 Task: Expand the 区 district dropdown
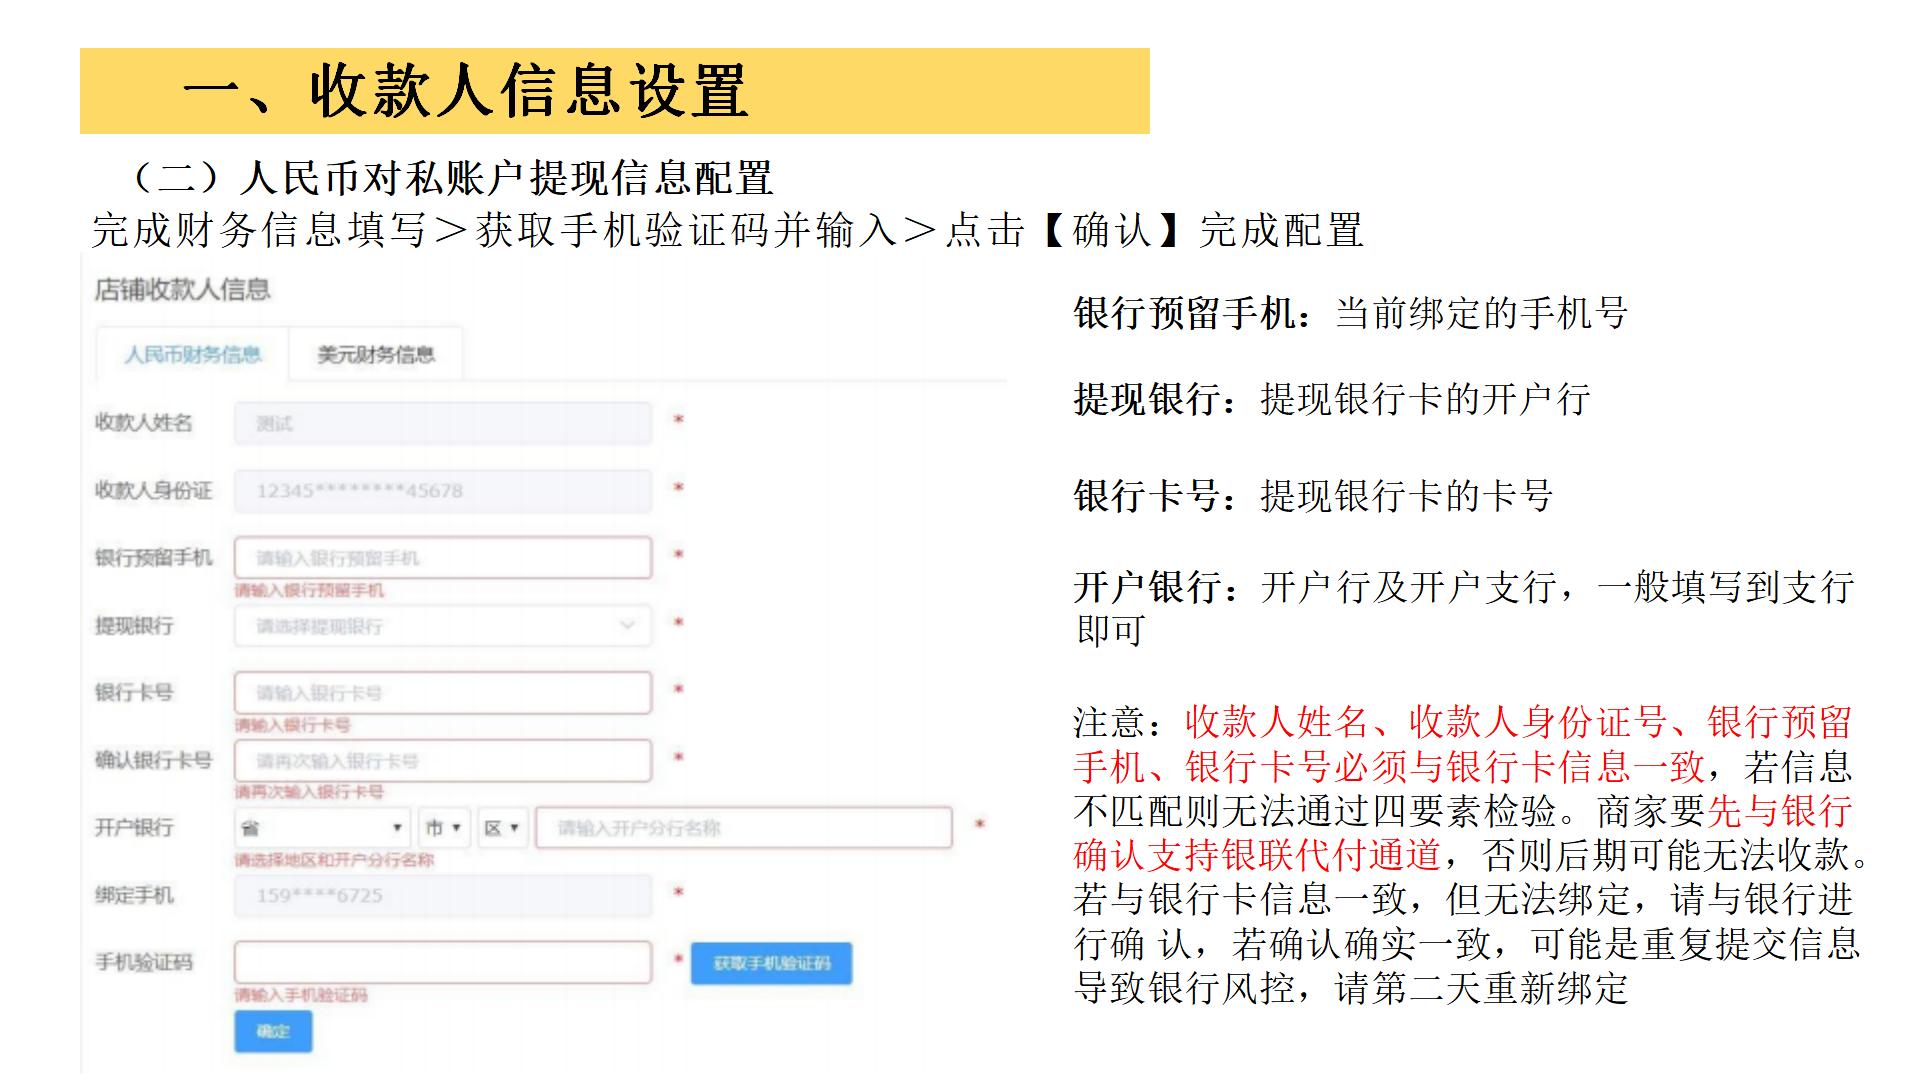click(502, 828)
